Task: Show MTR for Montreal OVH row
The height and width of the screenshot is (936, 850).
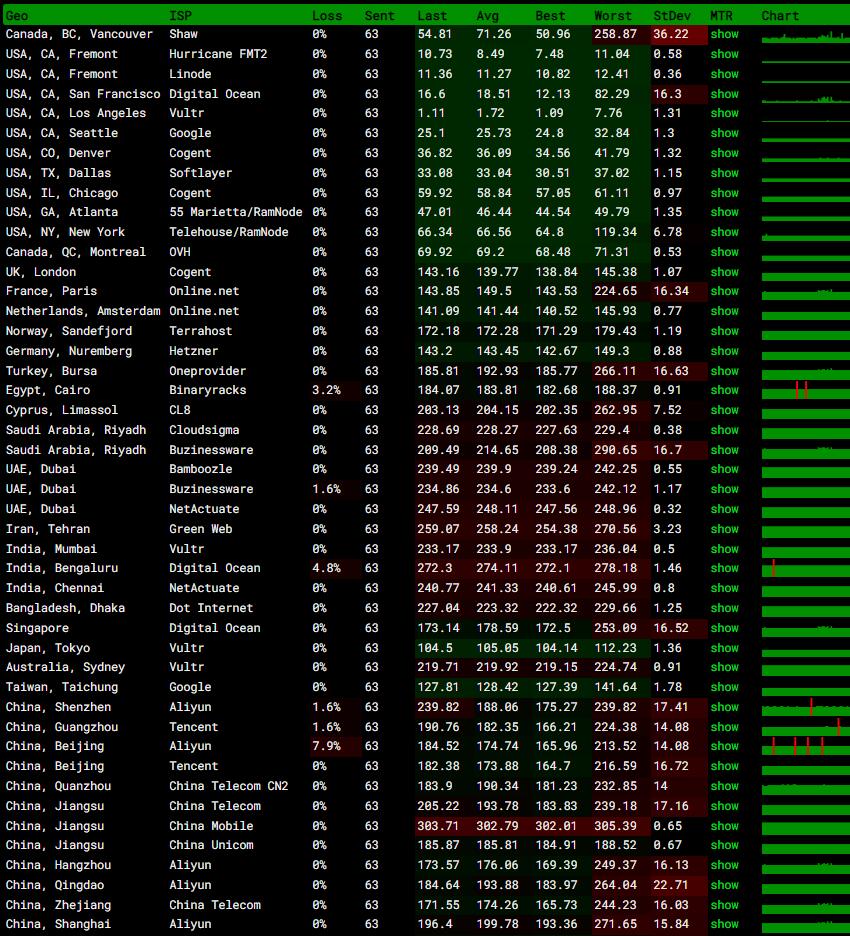Action: [724, 252]
